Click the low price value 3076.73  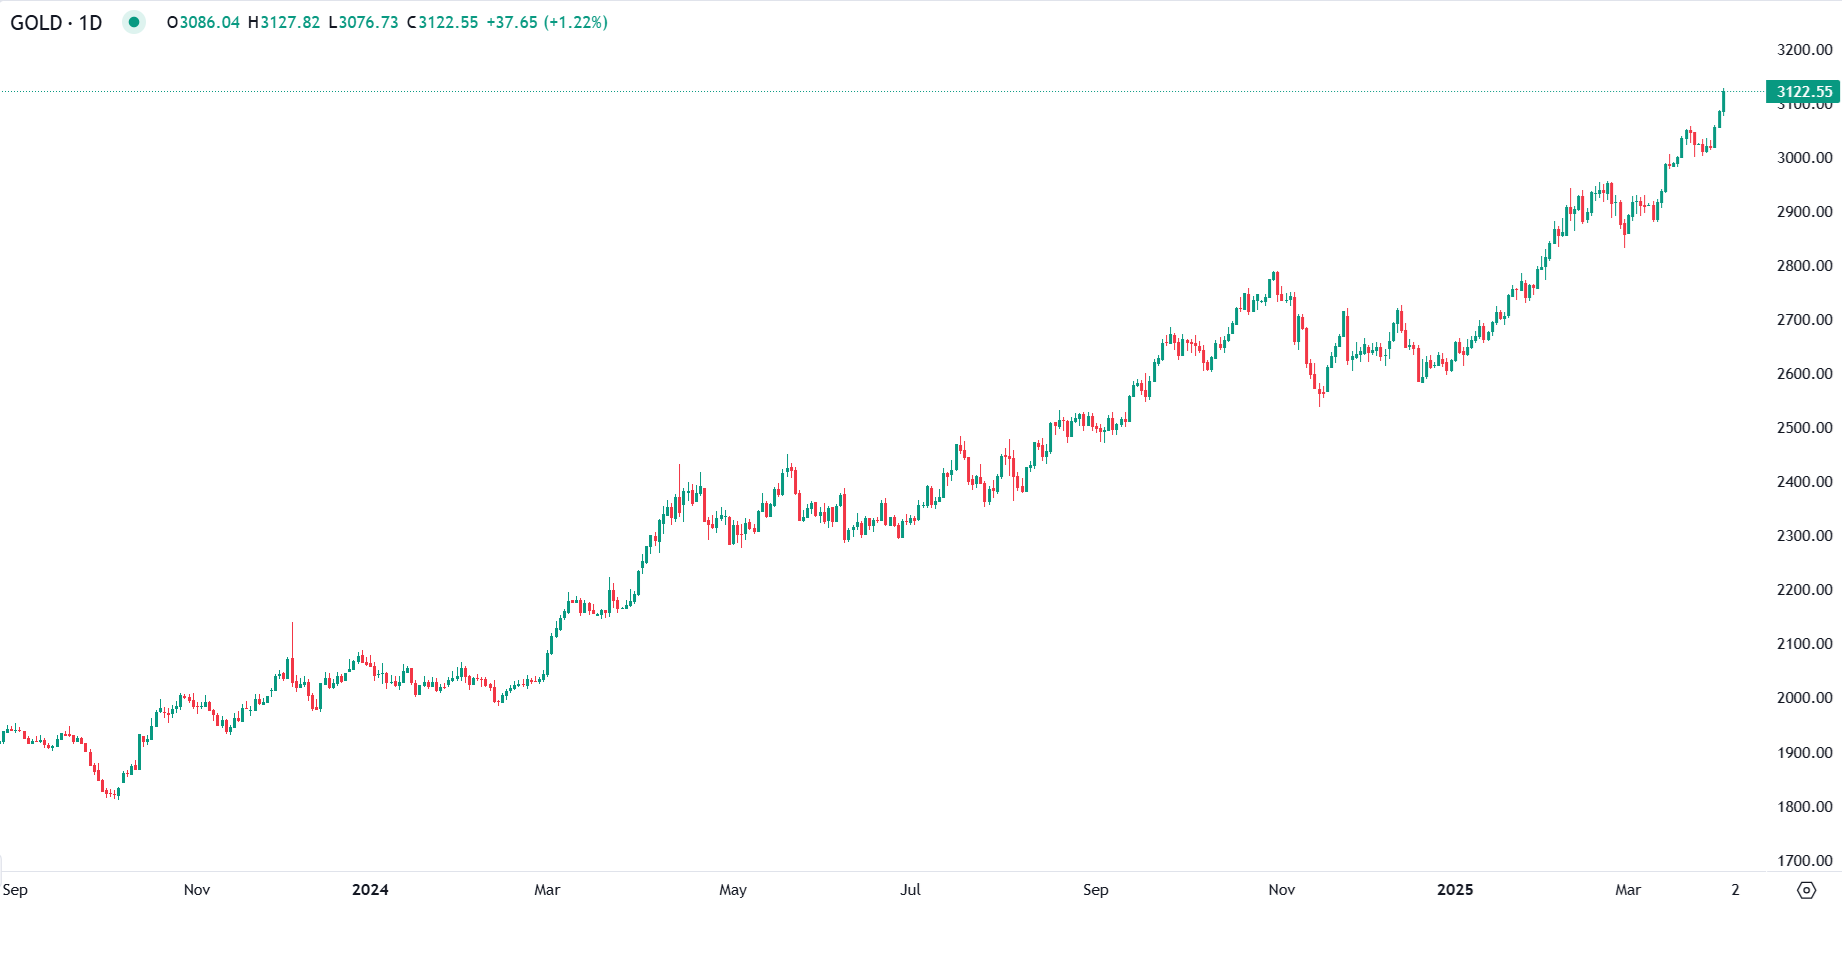368,22
